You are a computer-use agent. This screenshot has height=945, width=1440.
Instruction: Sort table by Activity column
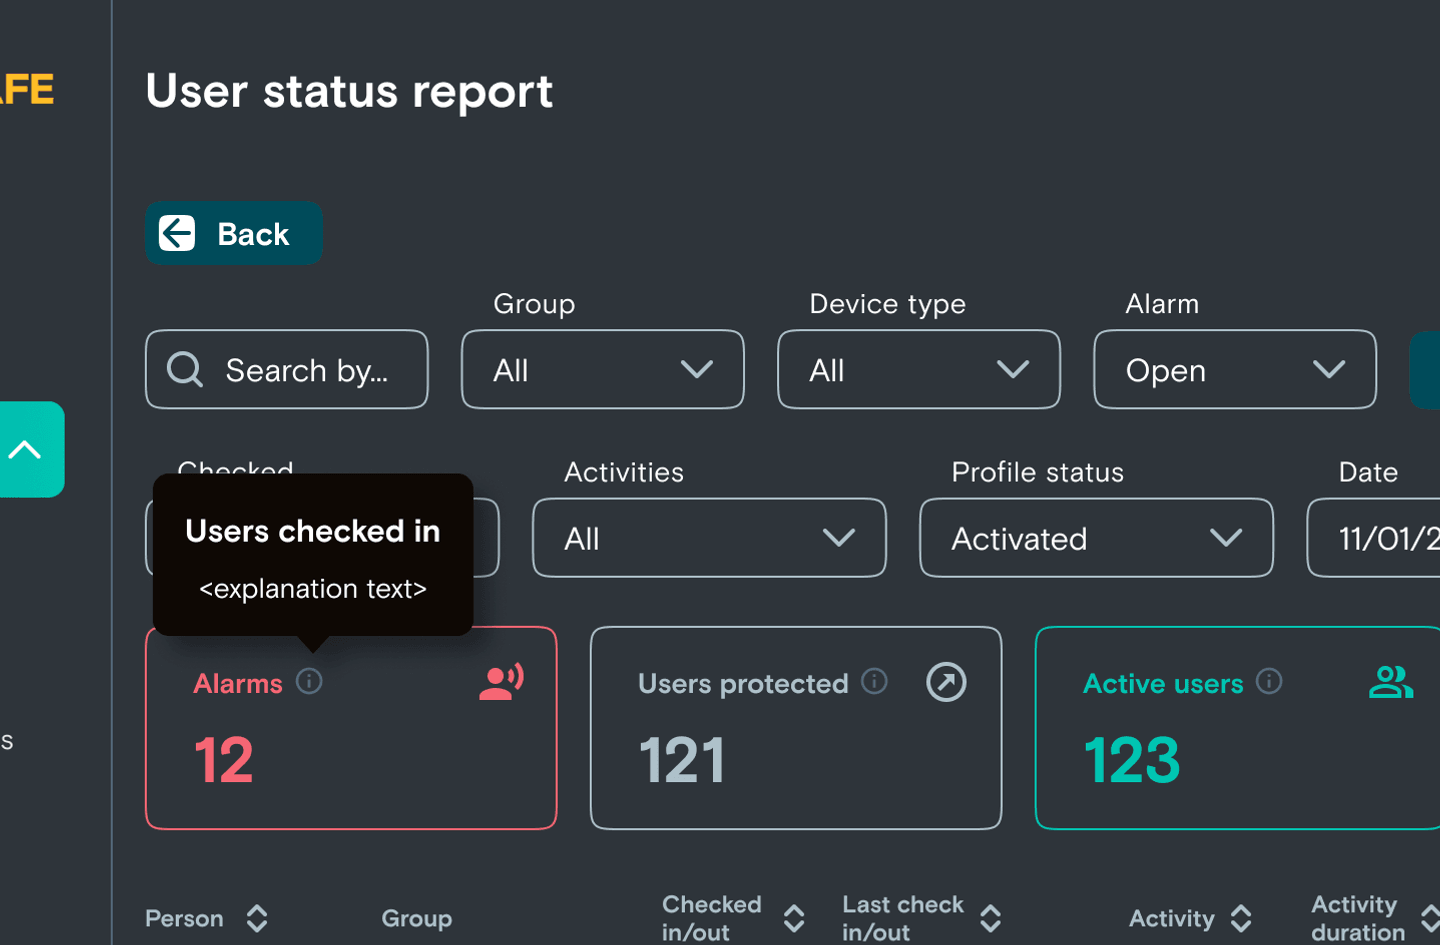coord(1241,918)
